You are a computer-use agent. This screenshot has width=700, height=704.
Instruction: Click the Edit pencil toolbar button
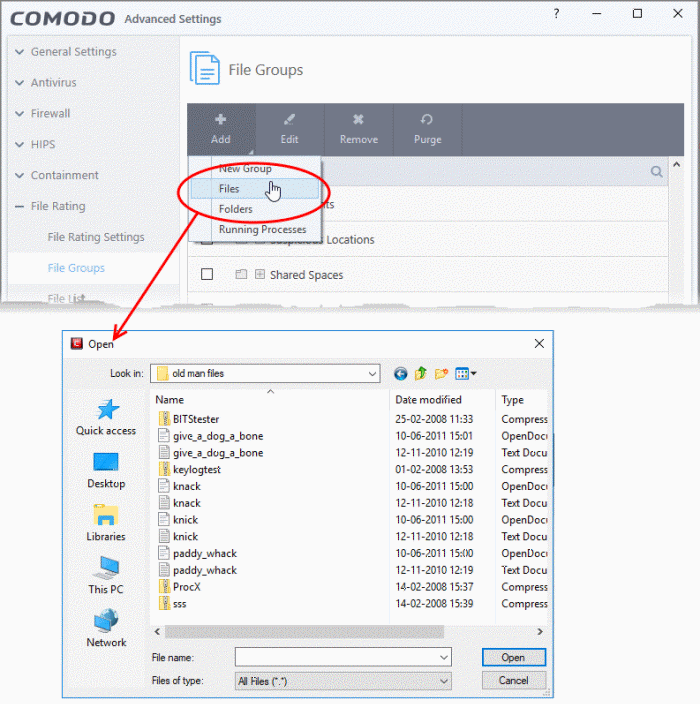pos(290,129)
